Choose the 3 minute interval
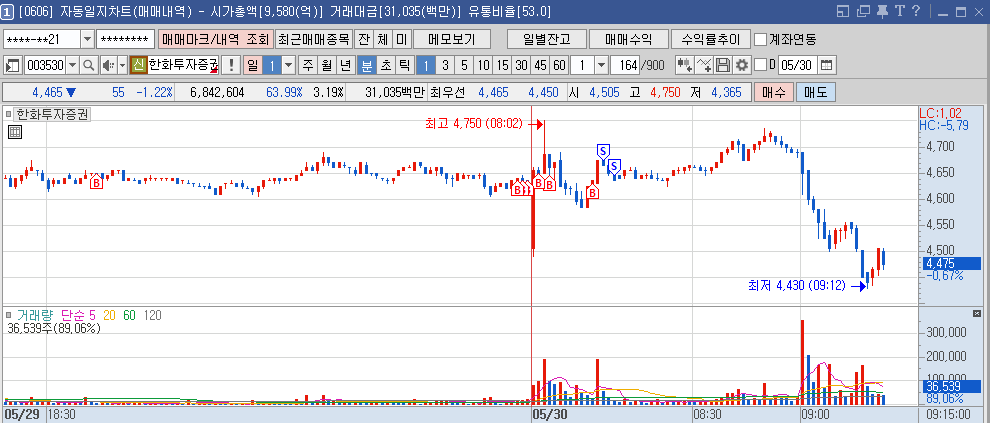Image resolution: width=990 pixels, height=423 pixels. pos(445,65)
